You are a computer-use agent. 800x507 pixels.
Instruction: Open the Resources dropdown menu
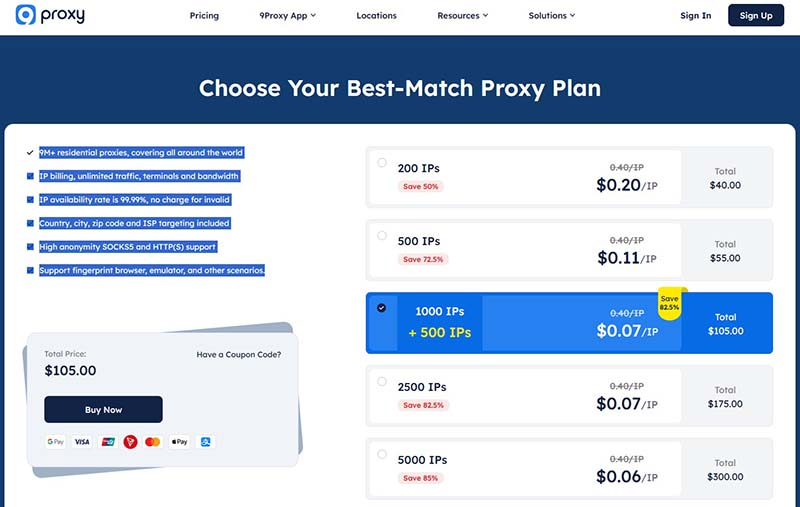[x=463, y=16]
